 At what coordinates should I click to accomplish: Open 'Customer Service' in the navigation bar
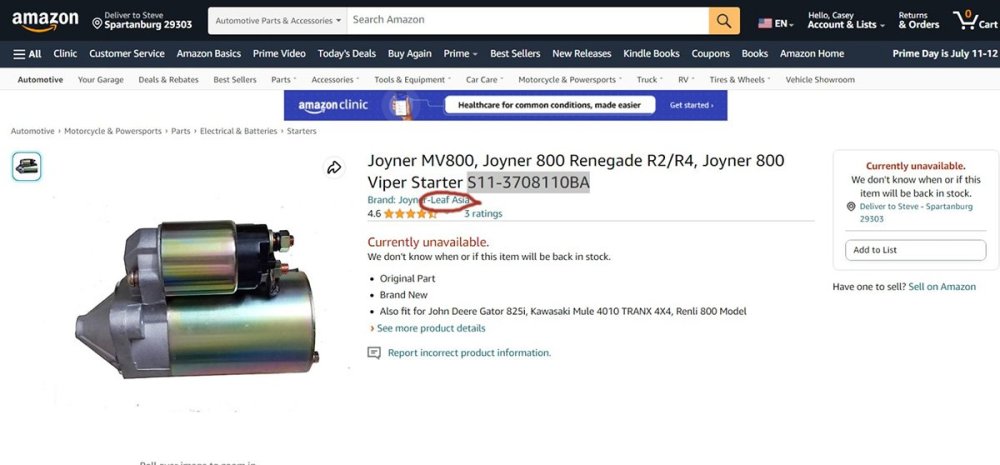tap(127, 54)
